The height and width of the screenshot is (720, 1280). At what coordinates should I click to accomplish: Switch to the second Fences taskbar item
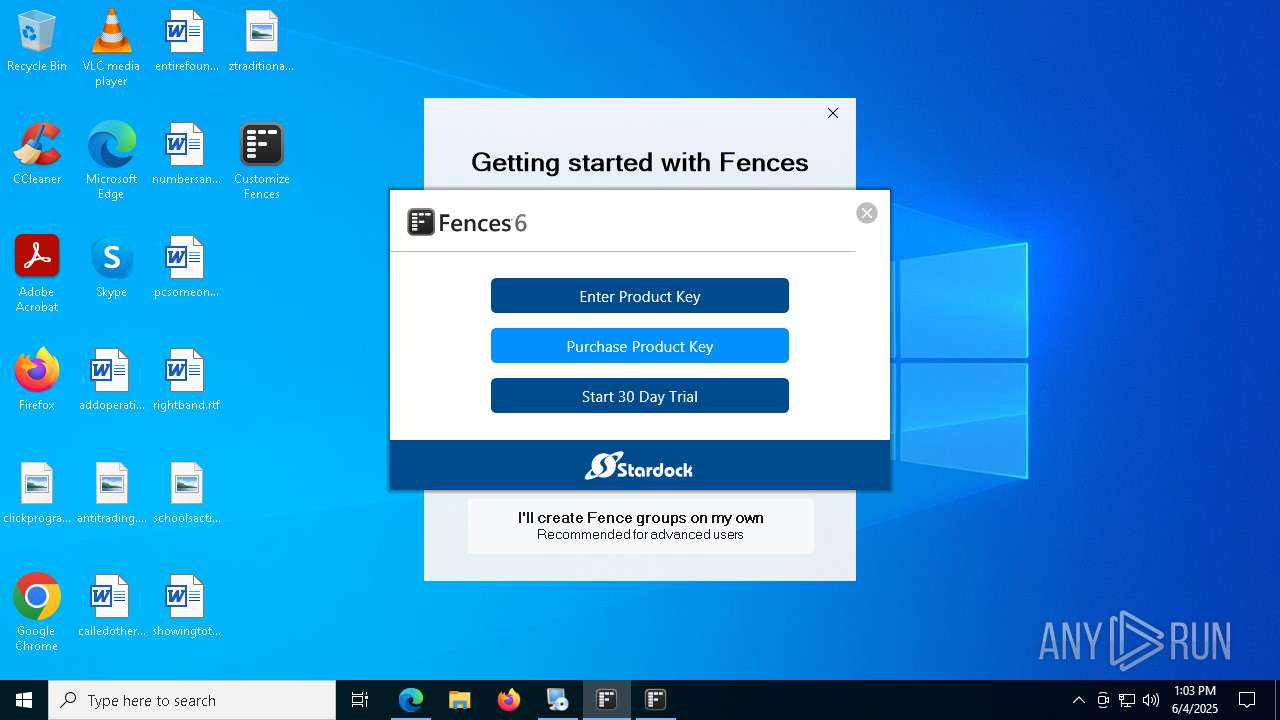coord(656,700)
